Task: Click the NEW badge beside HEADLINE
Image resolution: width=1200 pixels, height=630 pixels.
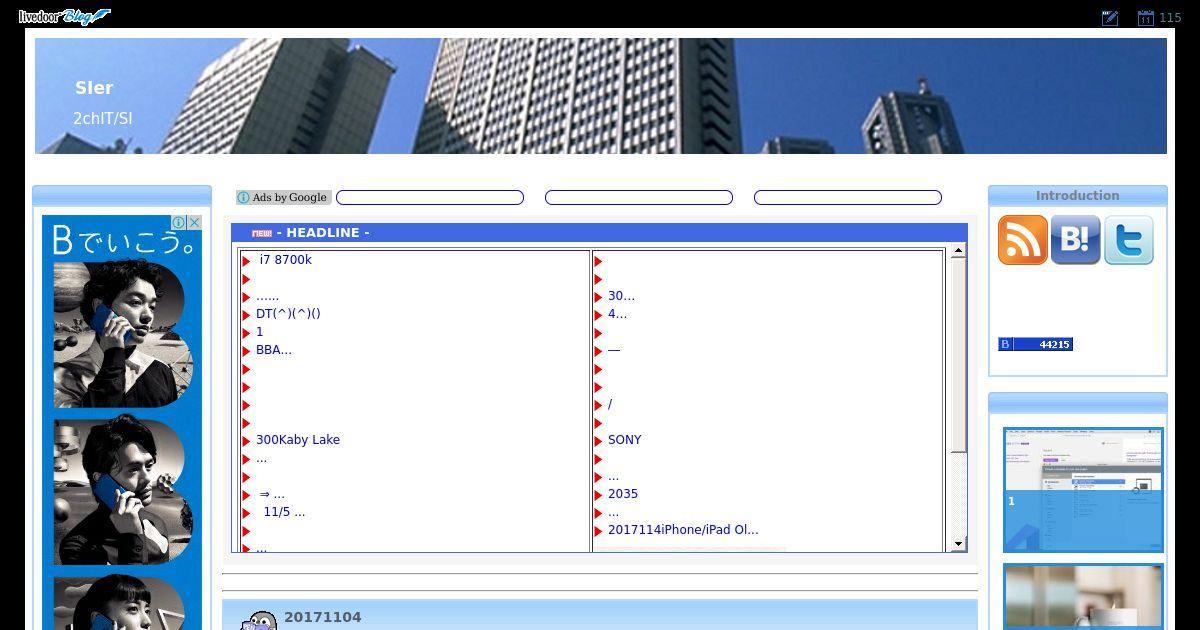Action: pos(262,233)
